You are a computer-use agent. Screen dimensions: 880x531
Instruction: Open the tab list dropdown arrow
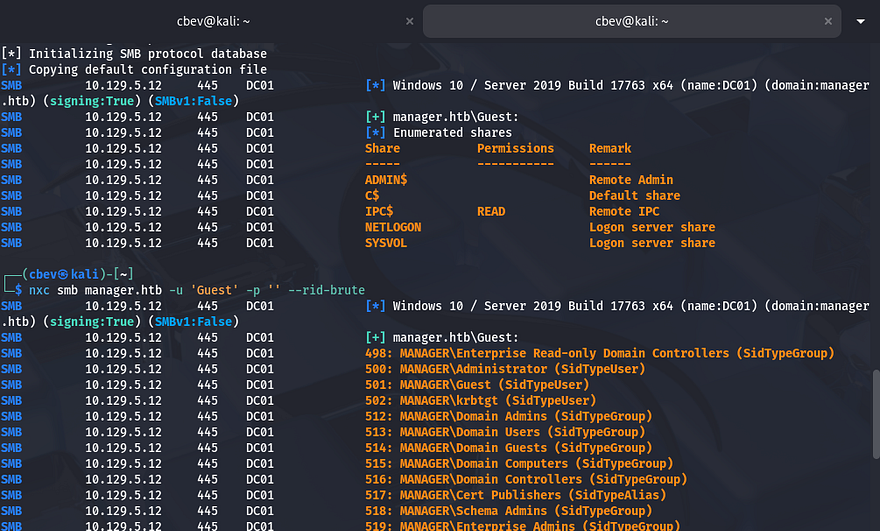(862, 21)
